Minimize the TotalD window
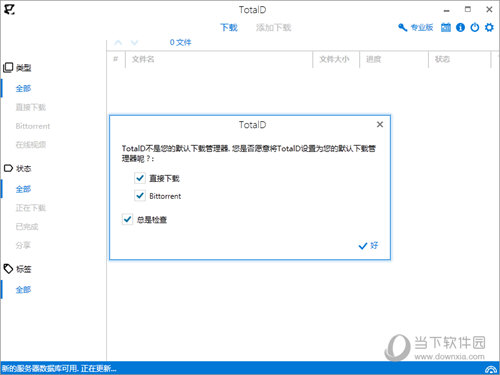The height and width of the screenshot is (375, 500). pos(447,10)
